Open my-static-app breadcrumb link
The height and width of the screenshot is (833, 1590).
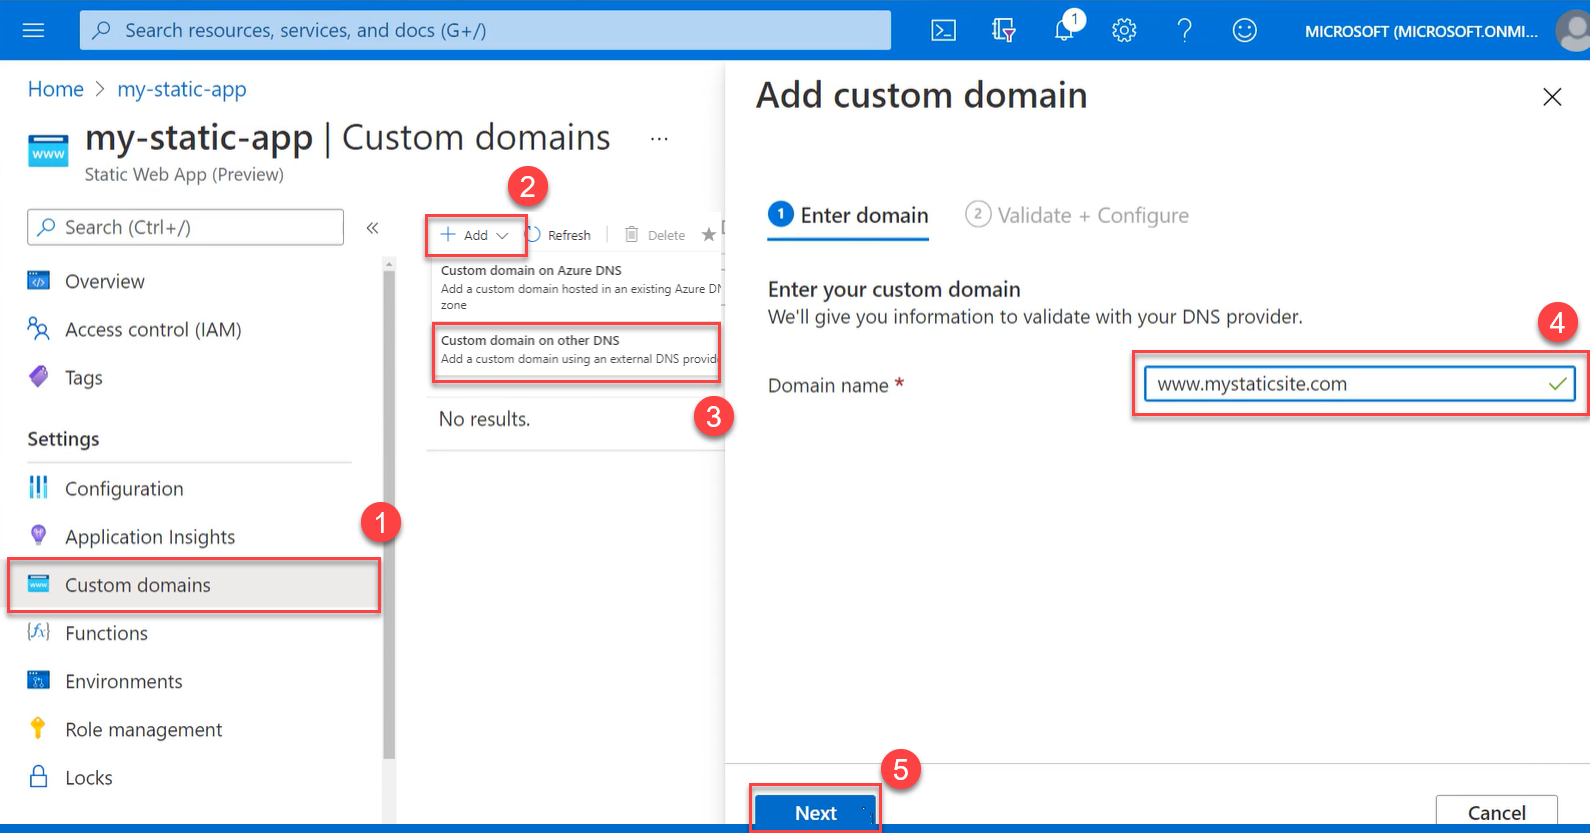(182, 89)
